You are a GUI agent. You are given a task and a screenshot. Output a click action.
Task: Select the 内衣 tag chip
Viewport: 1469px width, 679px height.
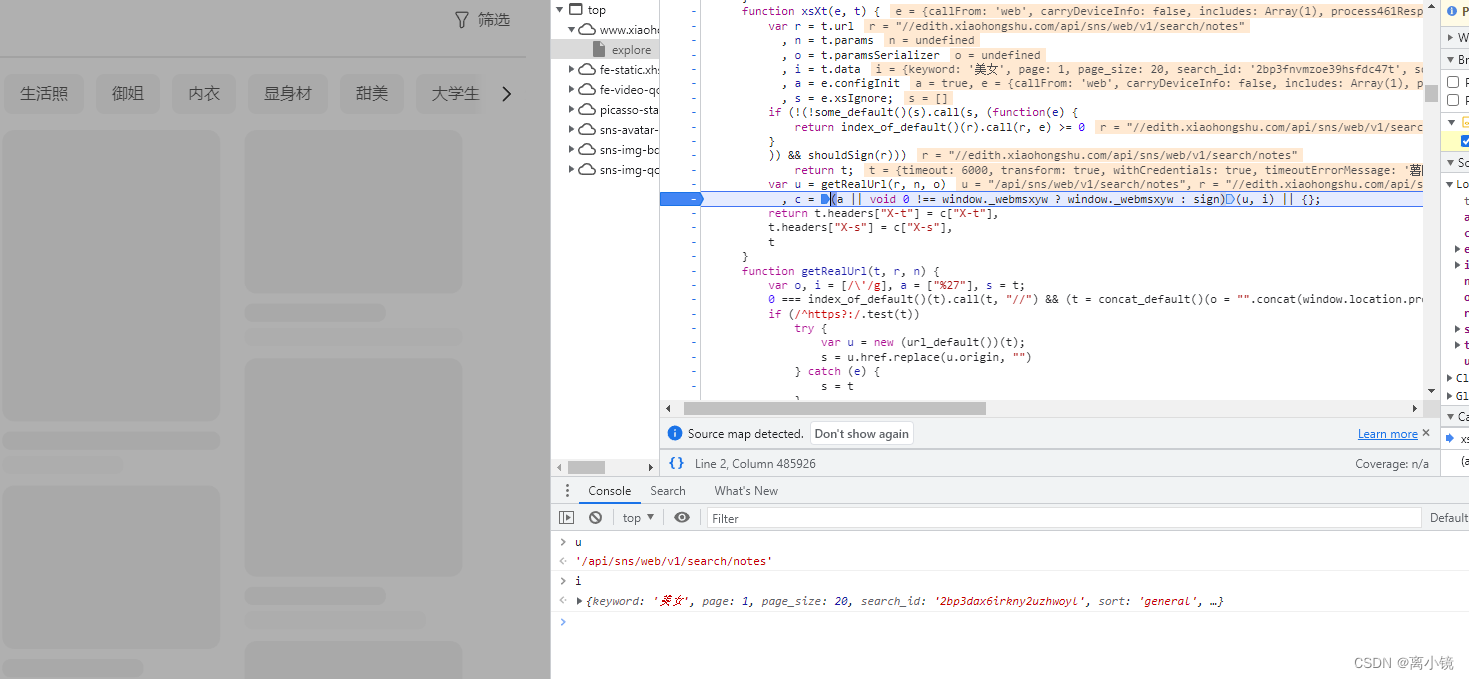pyautogui.click(x=204, y=93)
